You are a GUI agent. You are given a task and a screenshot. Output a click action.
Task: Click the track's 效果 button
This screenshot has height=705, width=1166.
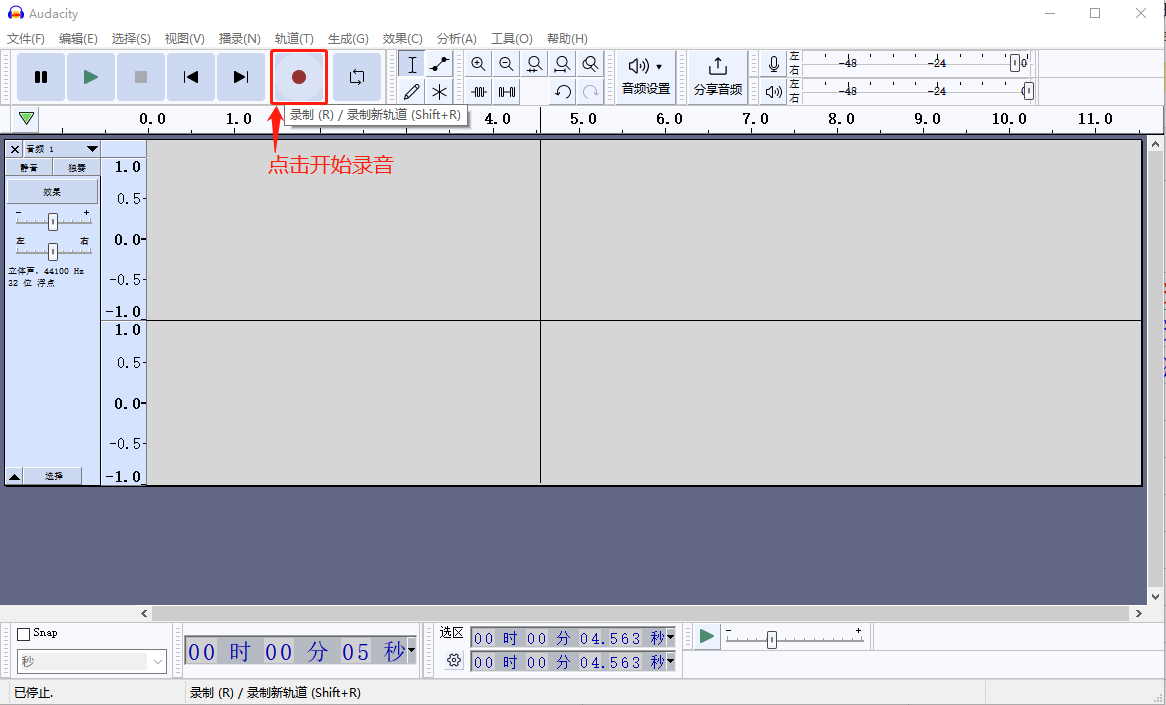point(53,191)
